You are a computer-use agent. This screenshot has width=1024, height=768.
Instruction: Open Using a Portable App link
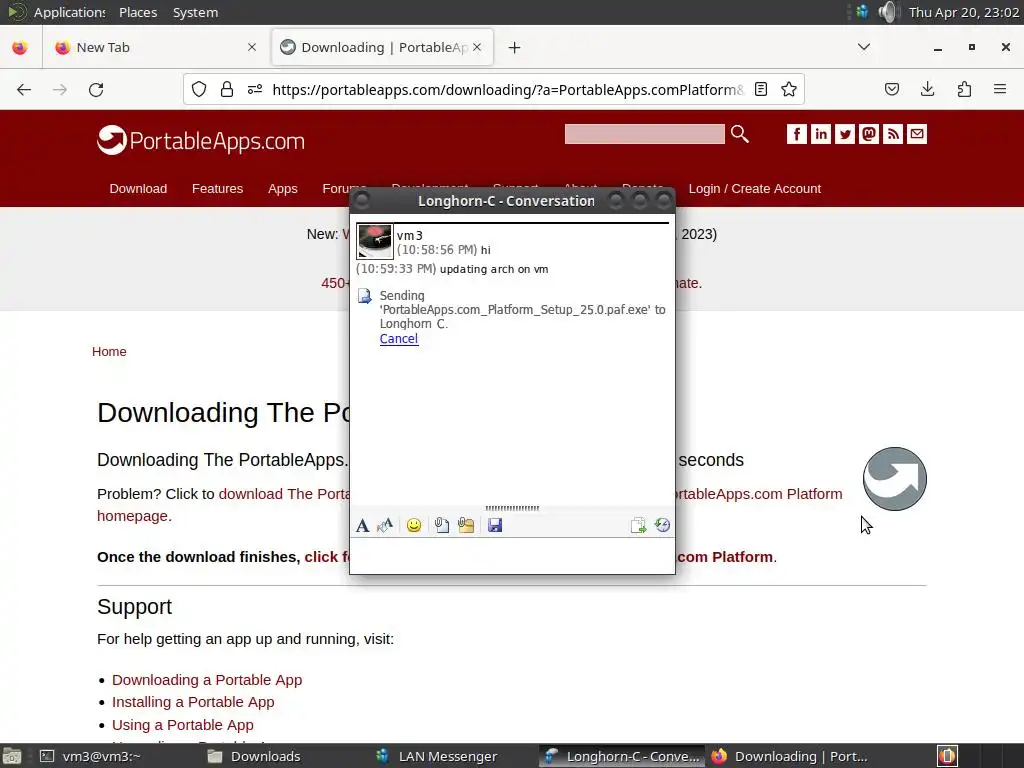coord(183,725)
